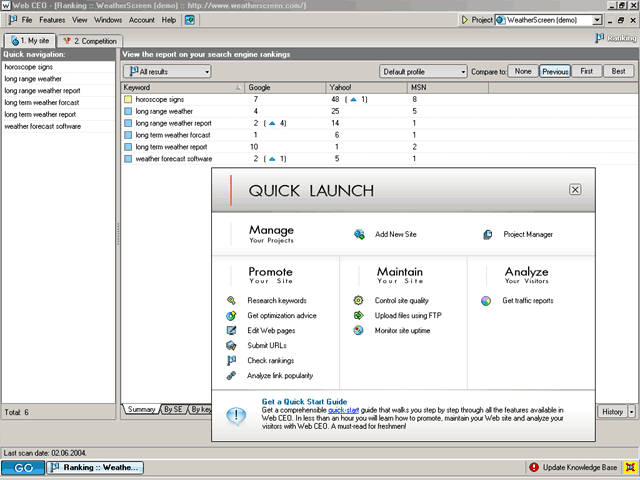Click the Google column header
This screenshot has height=480, width=640.
pos(285,87)
